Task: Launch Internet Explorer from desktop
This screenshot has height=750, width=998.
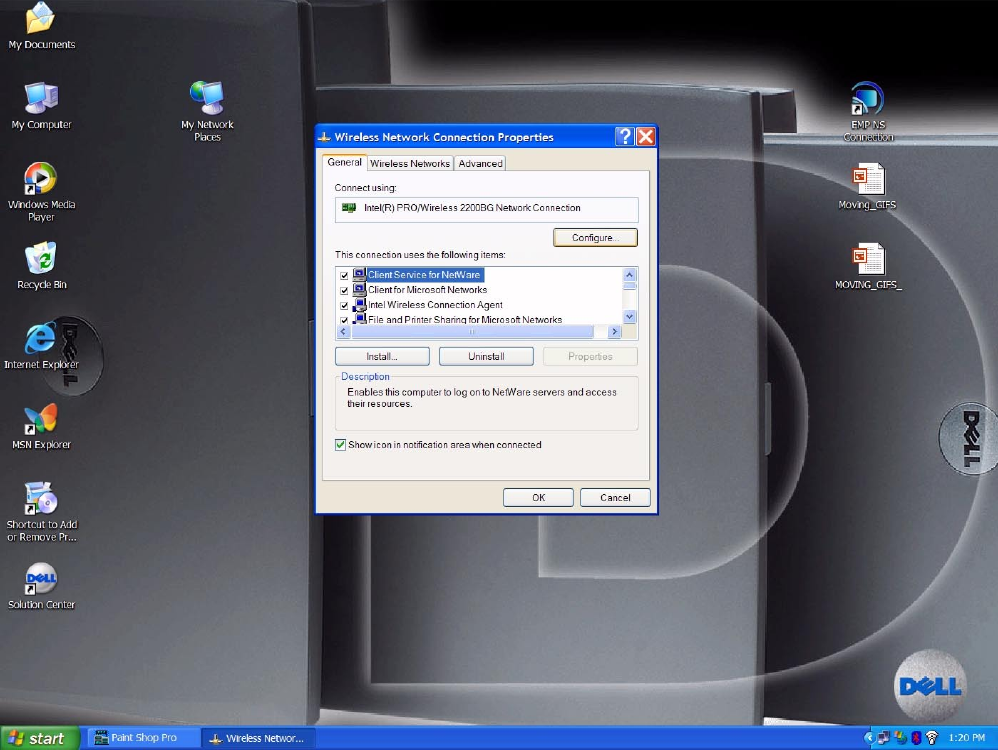Action: (x=41, y=346)
